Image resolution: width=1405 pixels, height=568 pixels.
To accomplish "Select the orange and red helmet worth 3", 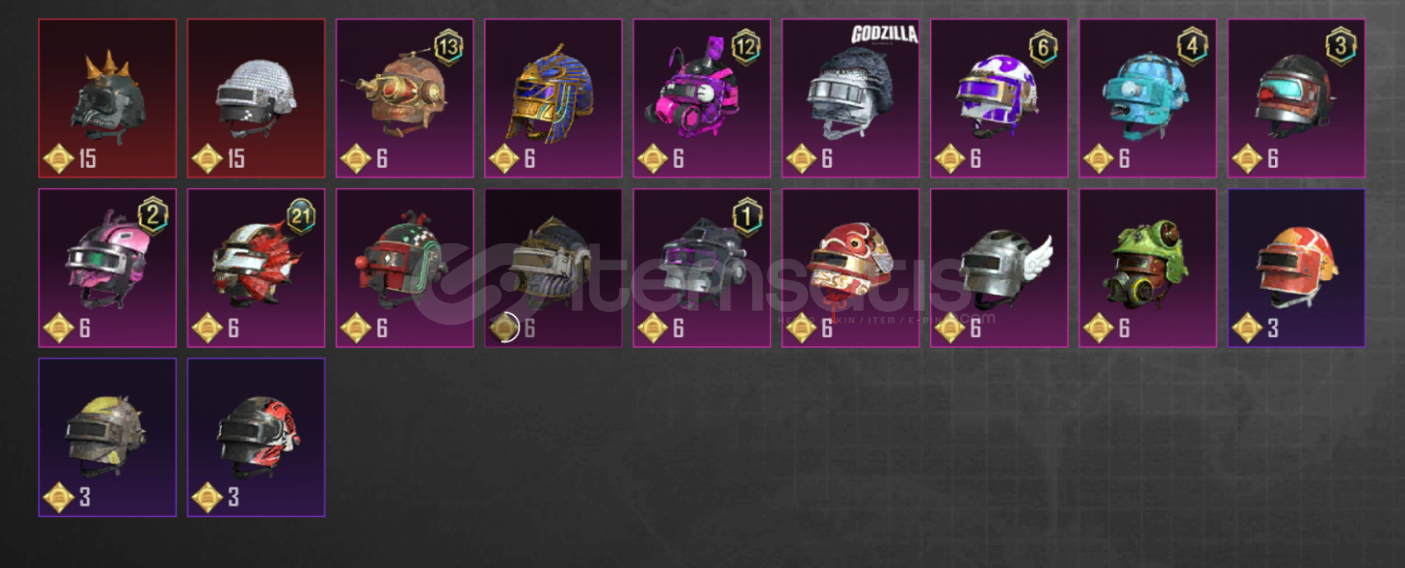I will (x=1297, y=268).
